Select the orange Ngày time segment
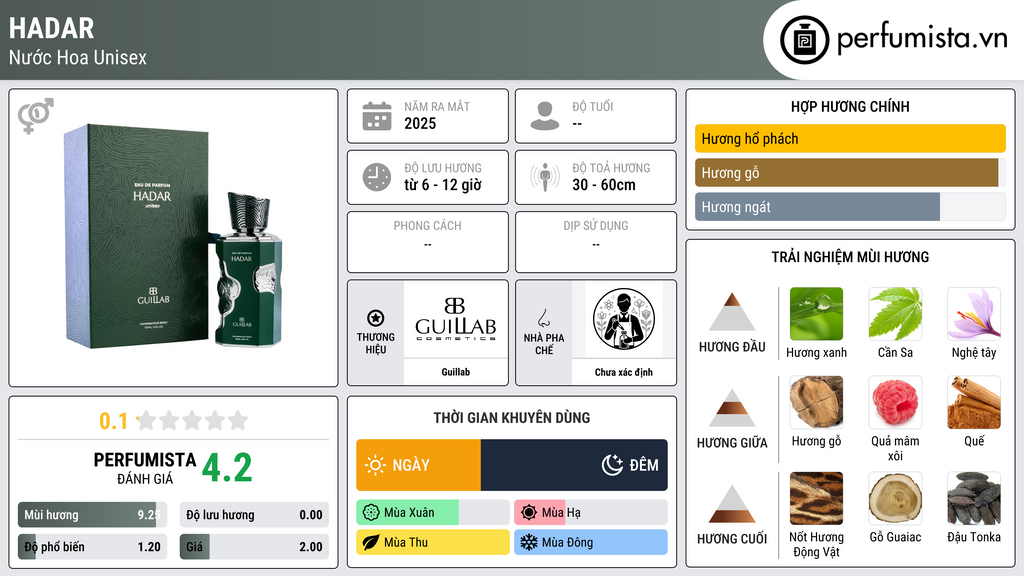The image size is (1024, 576). pyautogui.click(x=419, y=465)
